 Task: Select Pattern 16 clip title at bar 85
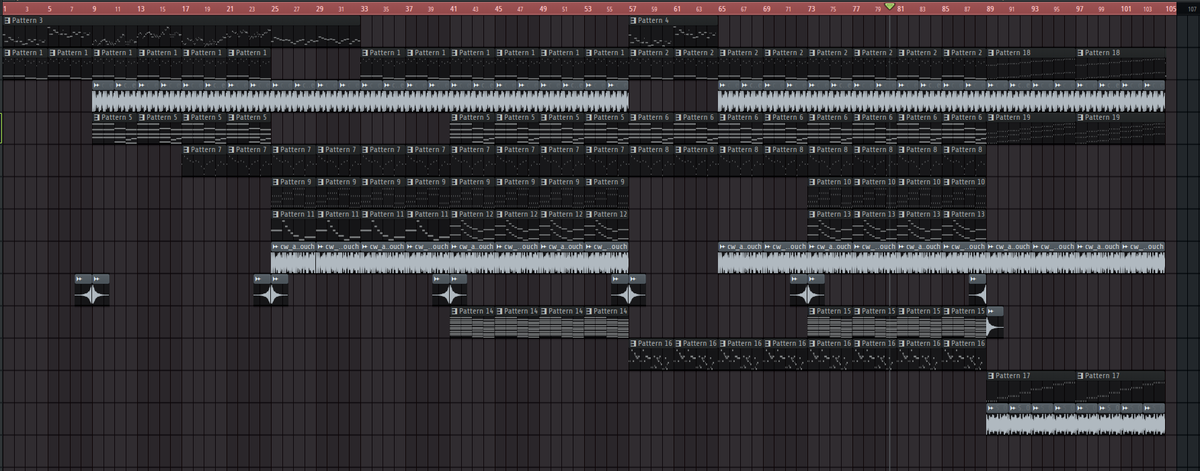click(968, 343)
